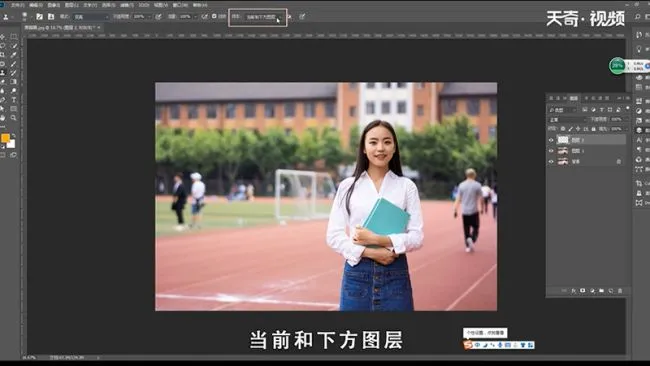This screenshot has width=650, height=366.
Task: Select the Gradient tool
Action: 14,82
